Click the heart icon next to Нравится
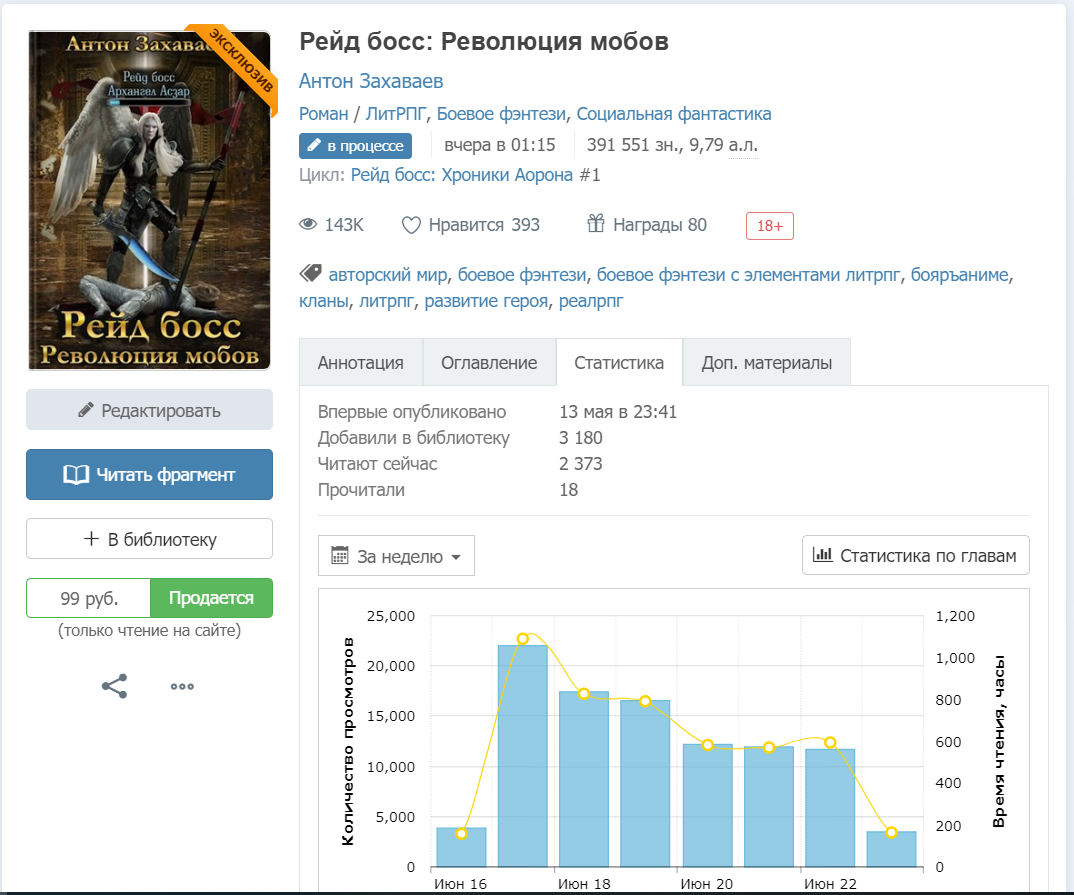Viewport: 1074px width, 895px height. [411, 225]
